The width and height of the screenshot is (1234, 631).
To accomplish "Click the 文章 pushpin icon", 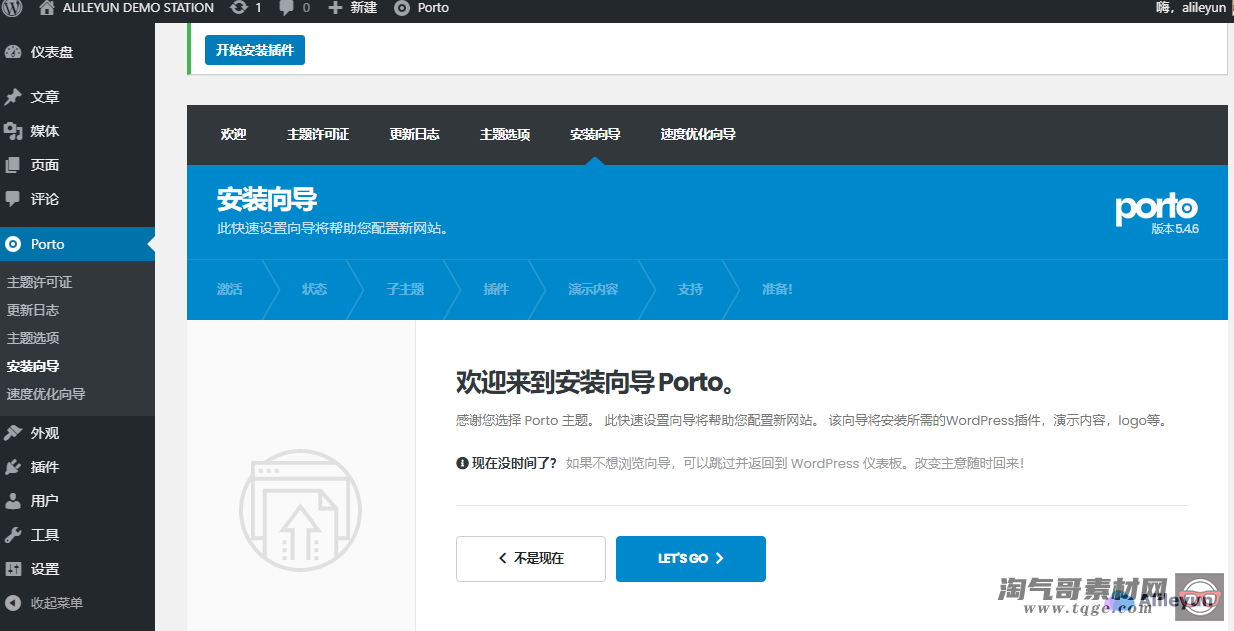I will click(x=13, y=97).
